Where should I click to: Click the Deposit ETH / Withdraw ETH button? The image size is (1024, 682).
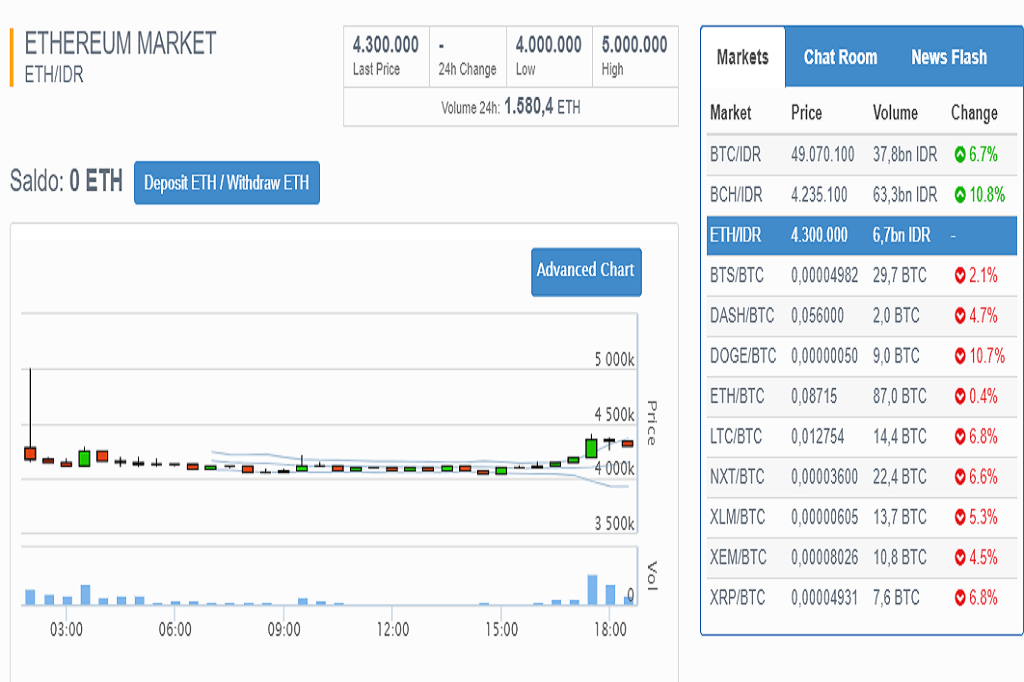227,183
